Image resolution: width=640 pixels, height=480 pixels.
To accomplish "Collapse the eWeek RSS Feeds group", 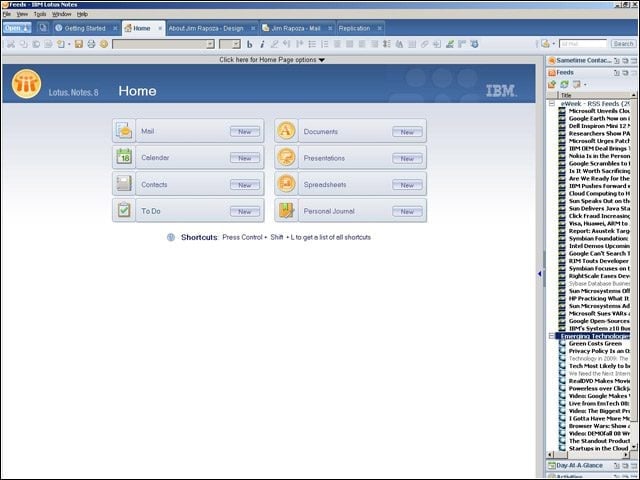I will (x=552, y=104).
